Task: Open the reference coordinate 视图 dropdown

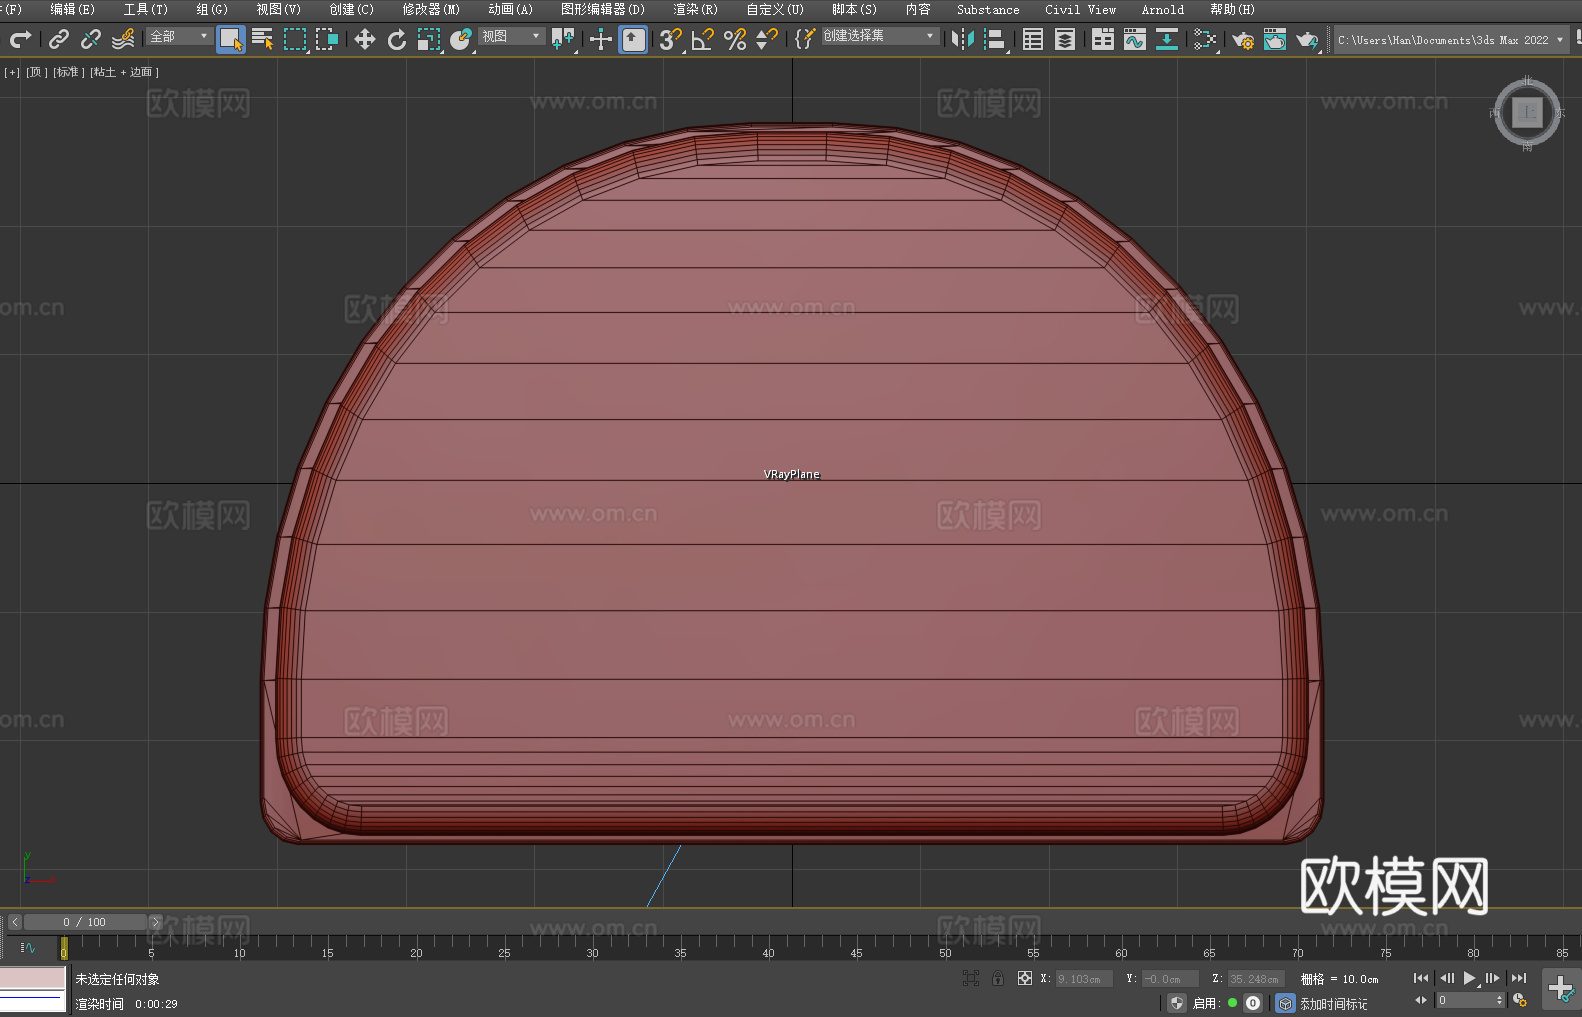Action: (x=511, y=36)
